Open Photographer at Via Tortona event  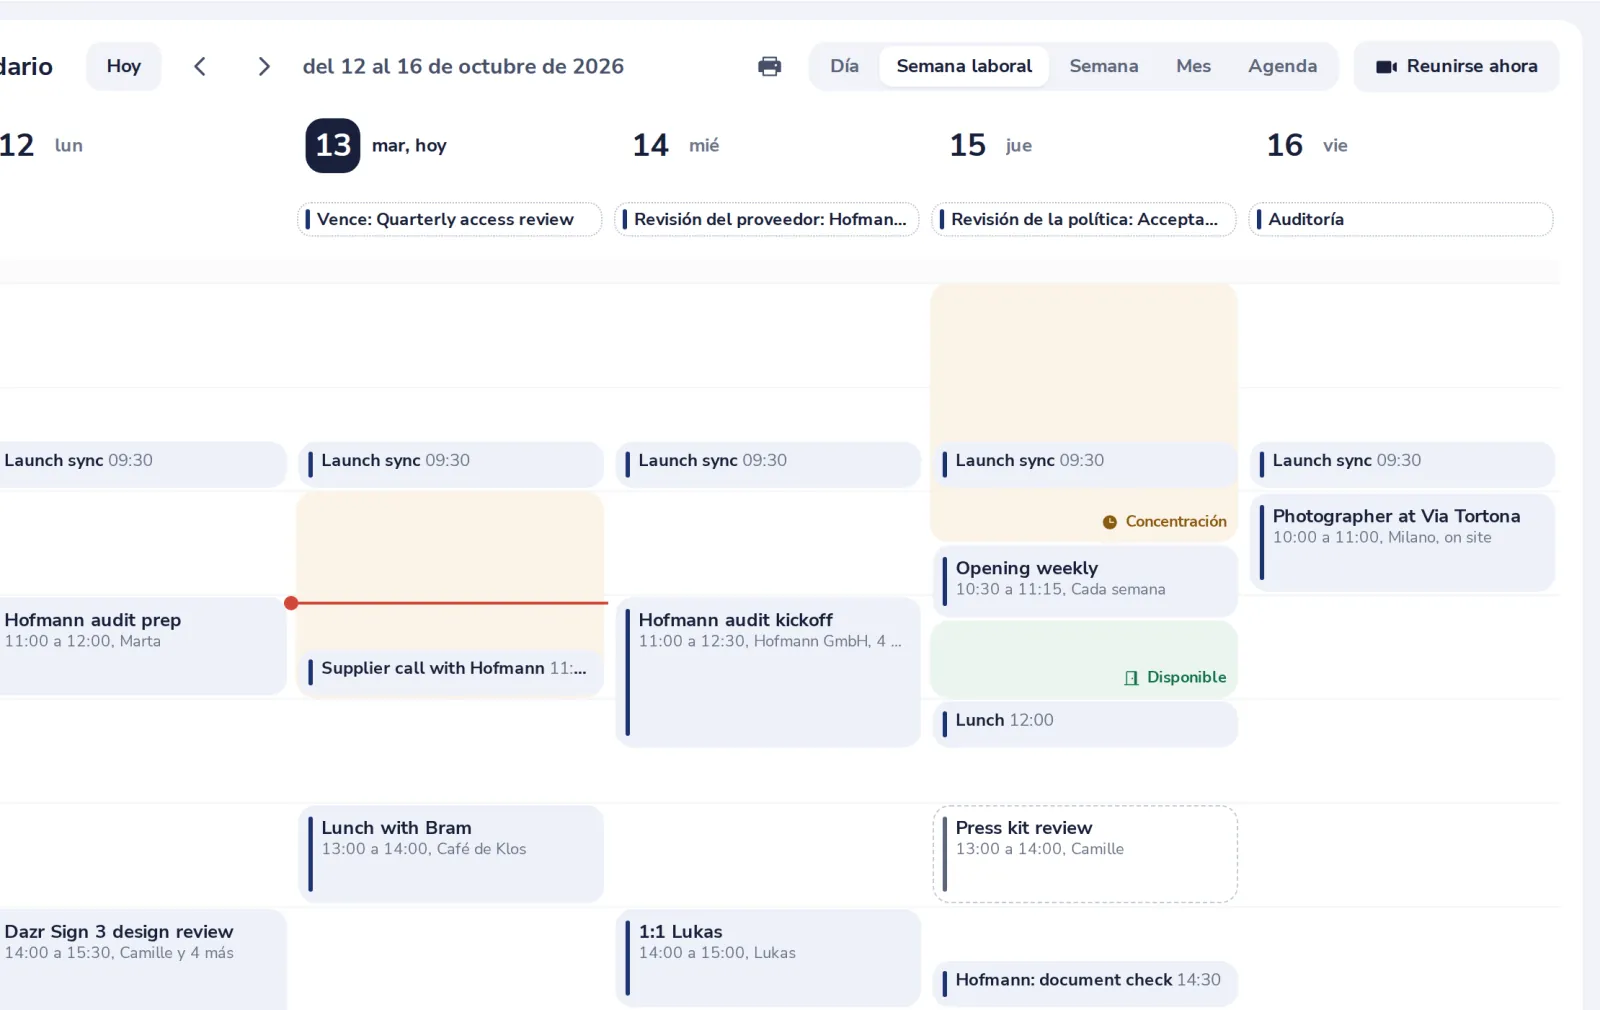[1402, 542]
